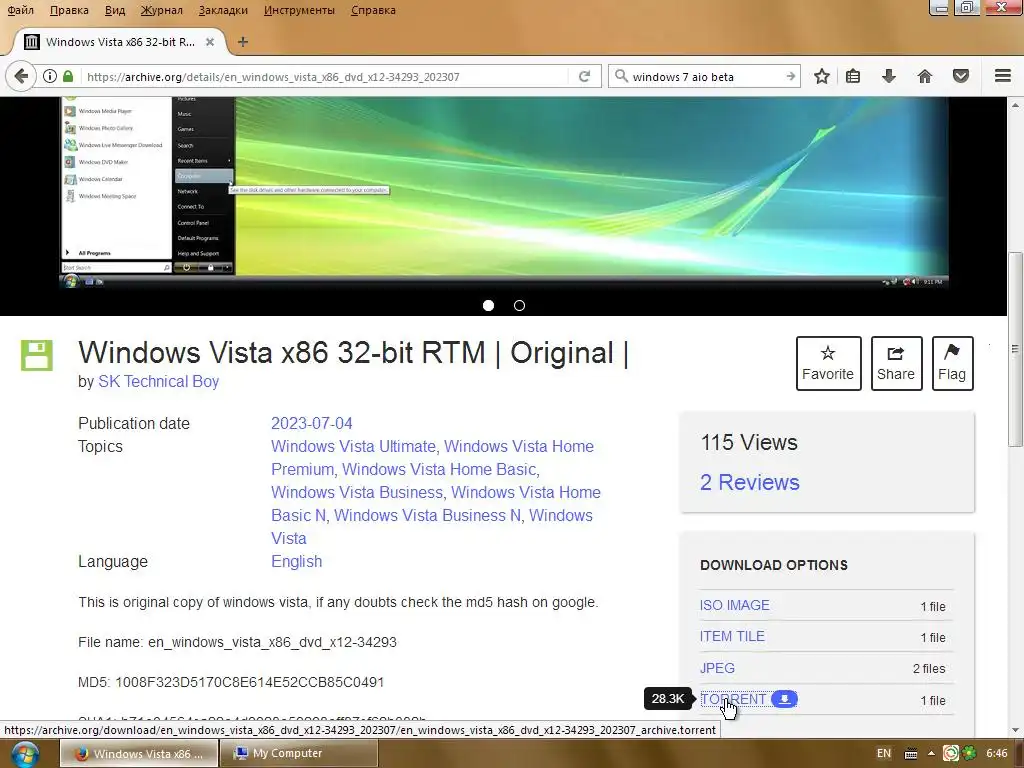Open the Windows Vista Business topic link

(357, 492)
